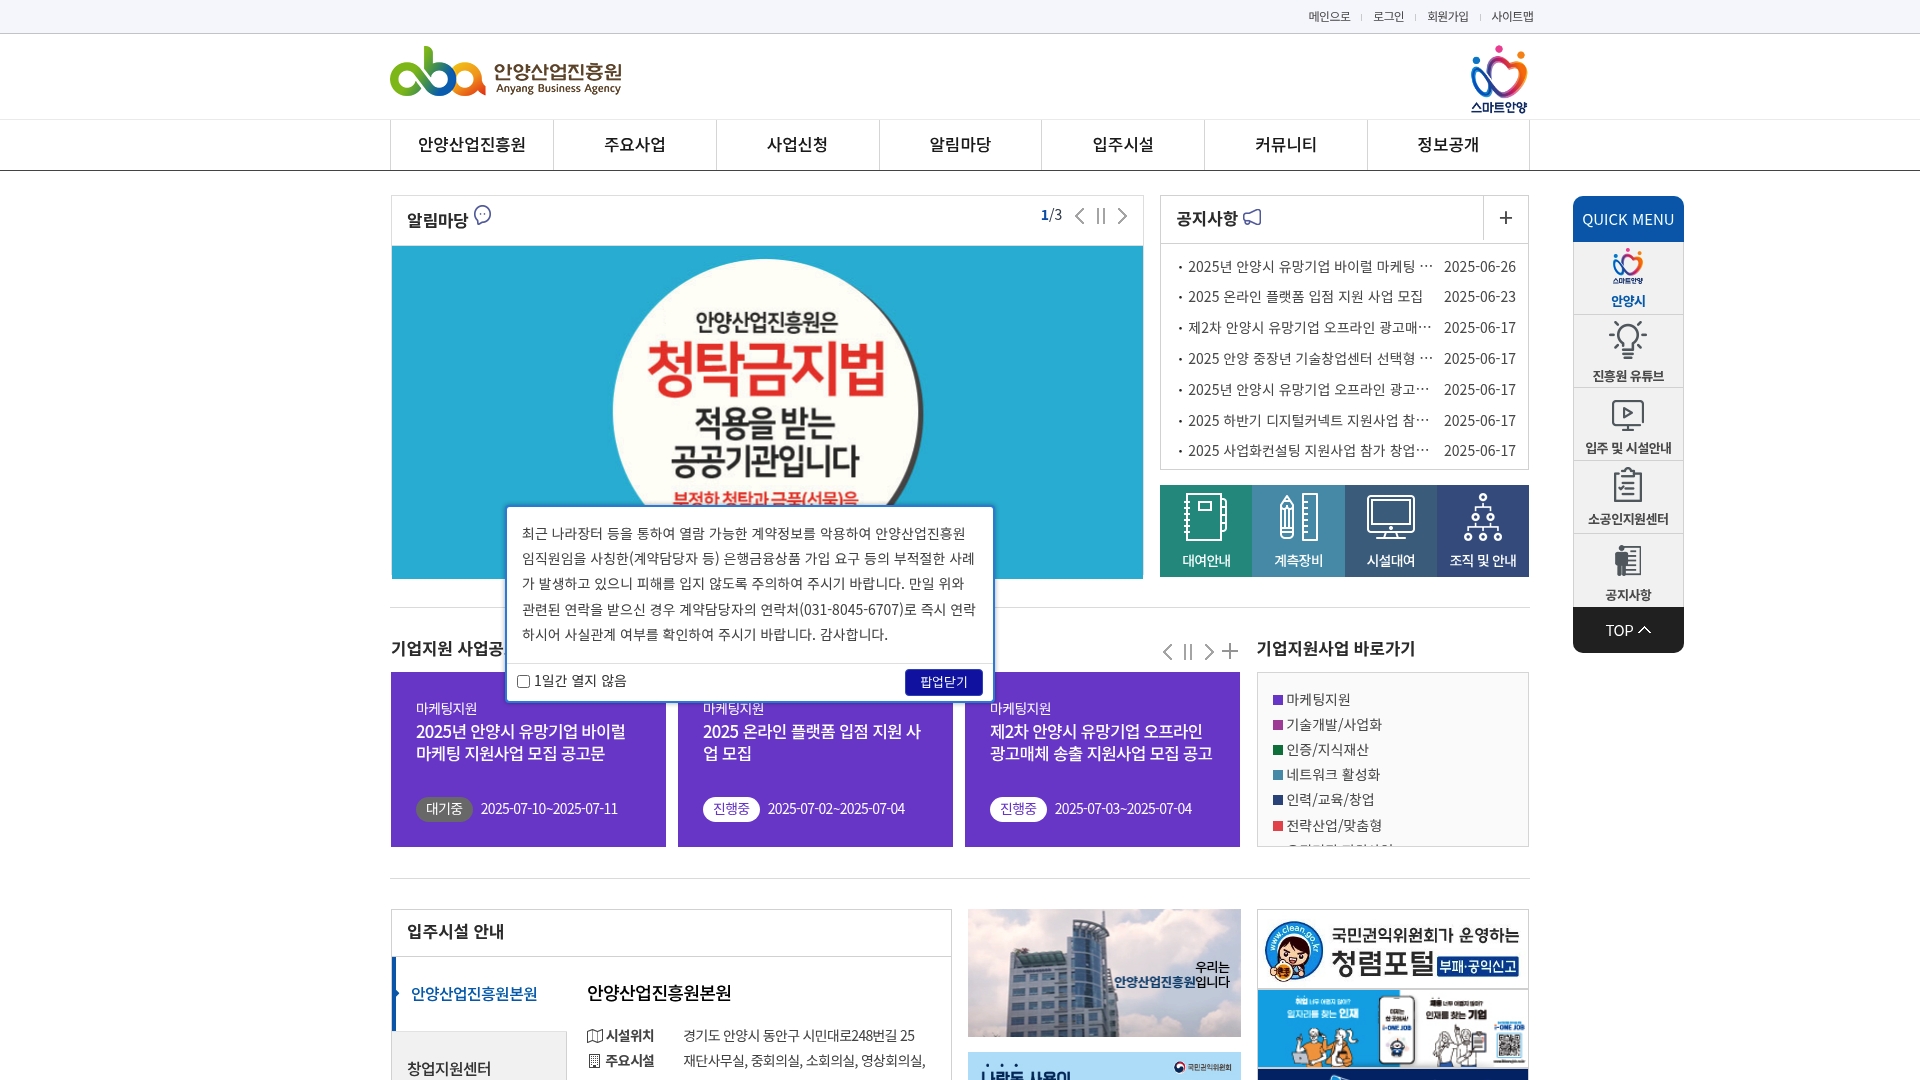The height and width of the screenshot is (1080, 1920).
Task: Check the 1일간 열지 않음 checkbox
Action: point(523,682)
